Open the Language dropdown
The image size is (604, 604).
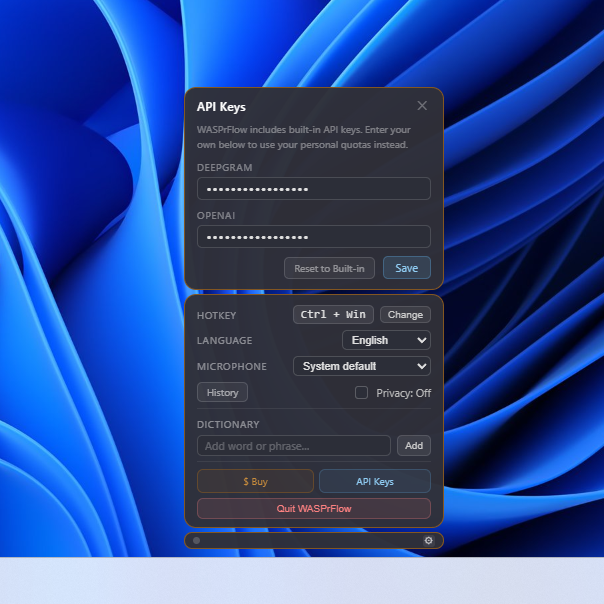(386, 340)
